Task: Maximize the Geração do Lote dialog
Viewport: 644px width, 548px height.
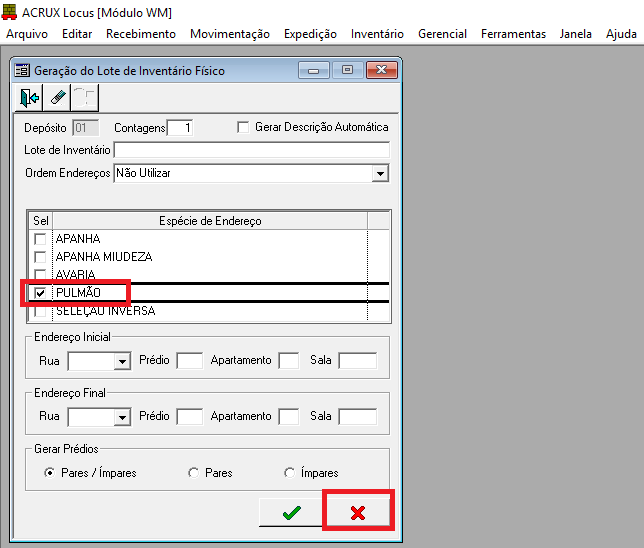Action: (x=347, y=70)
